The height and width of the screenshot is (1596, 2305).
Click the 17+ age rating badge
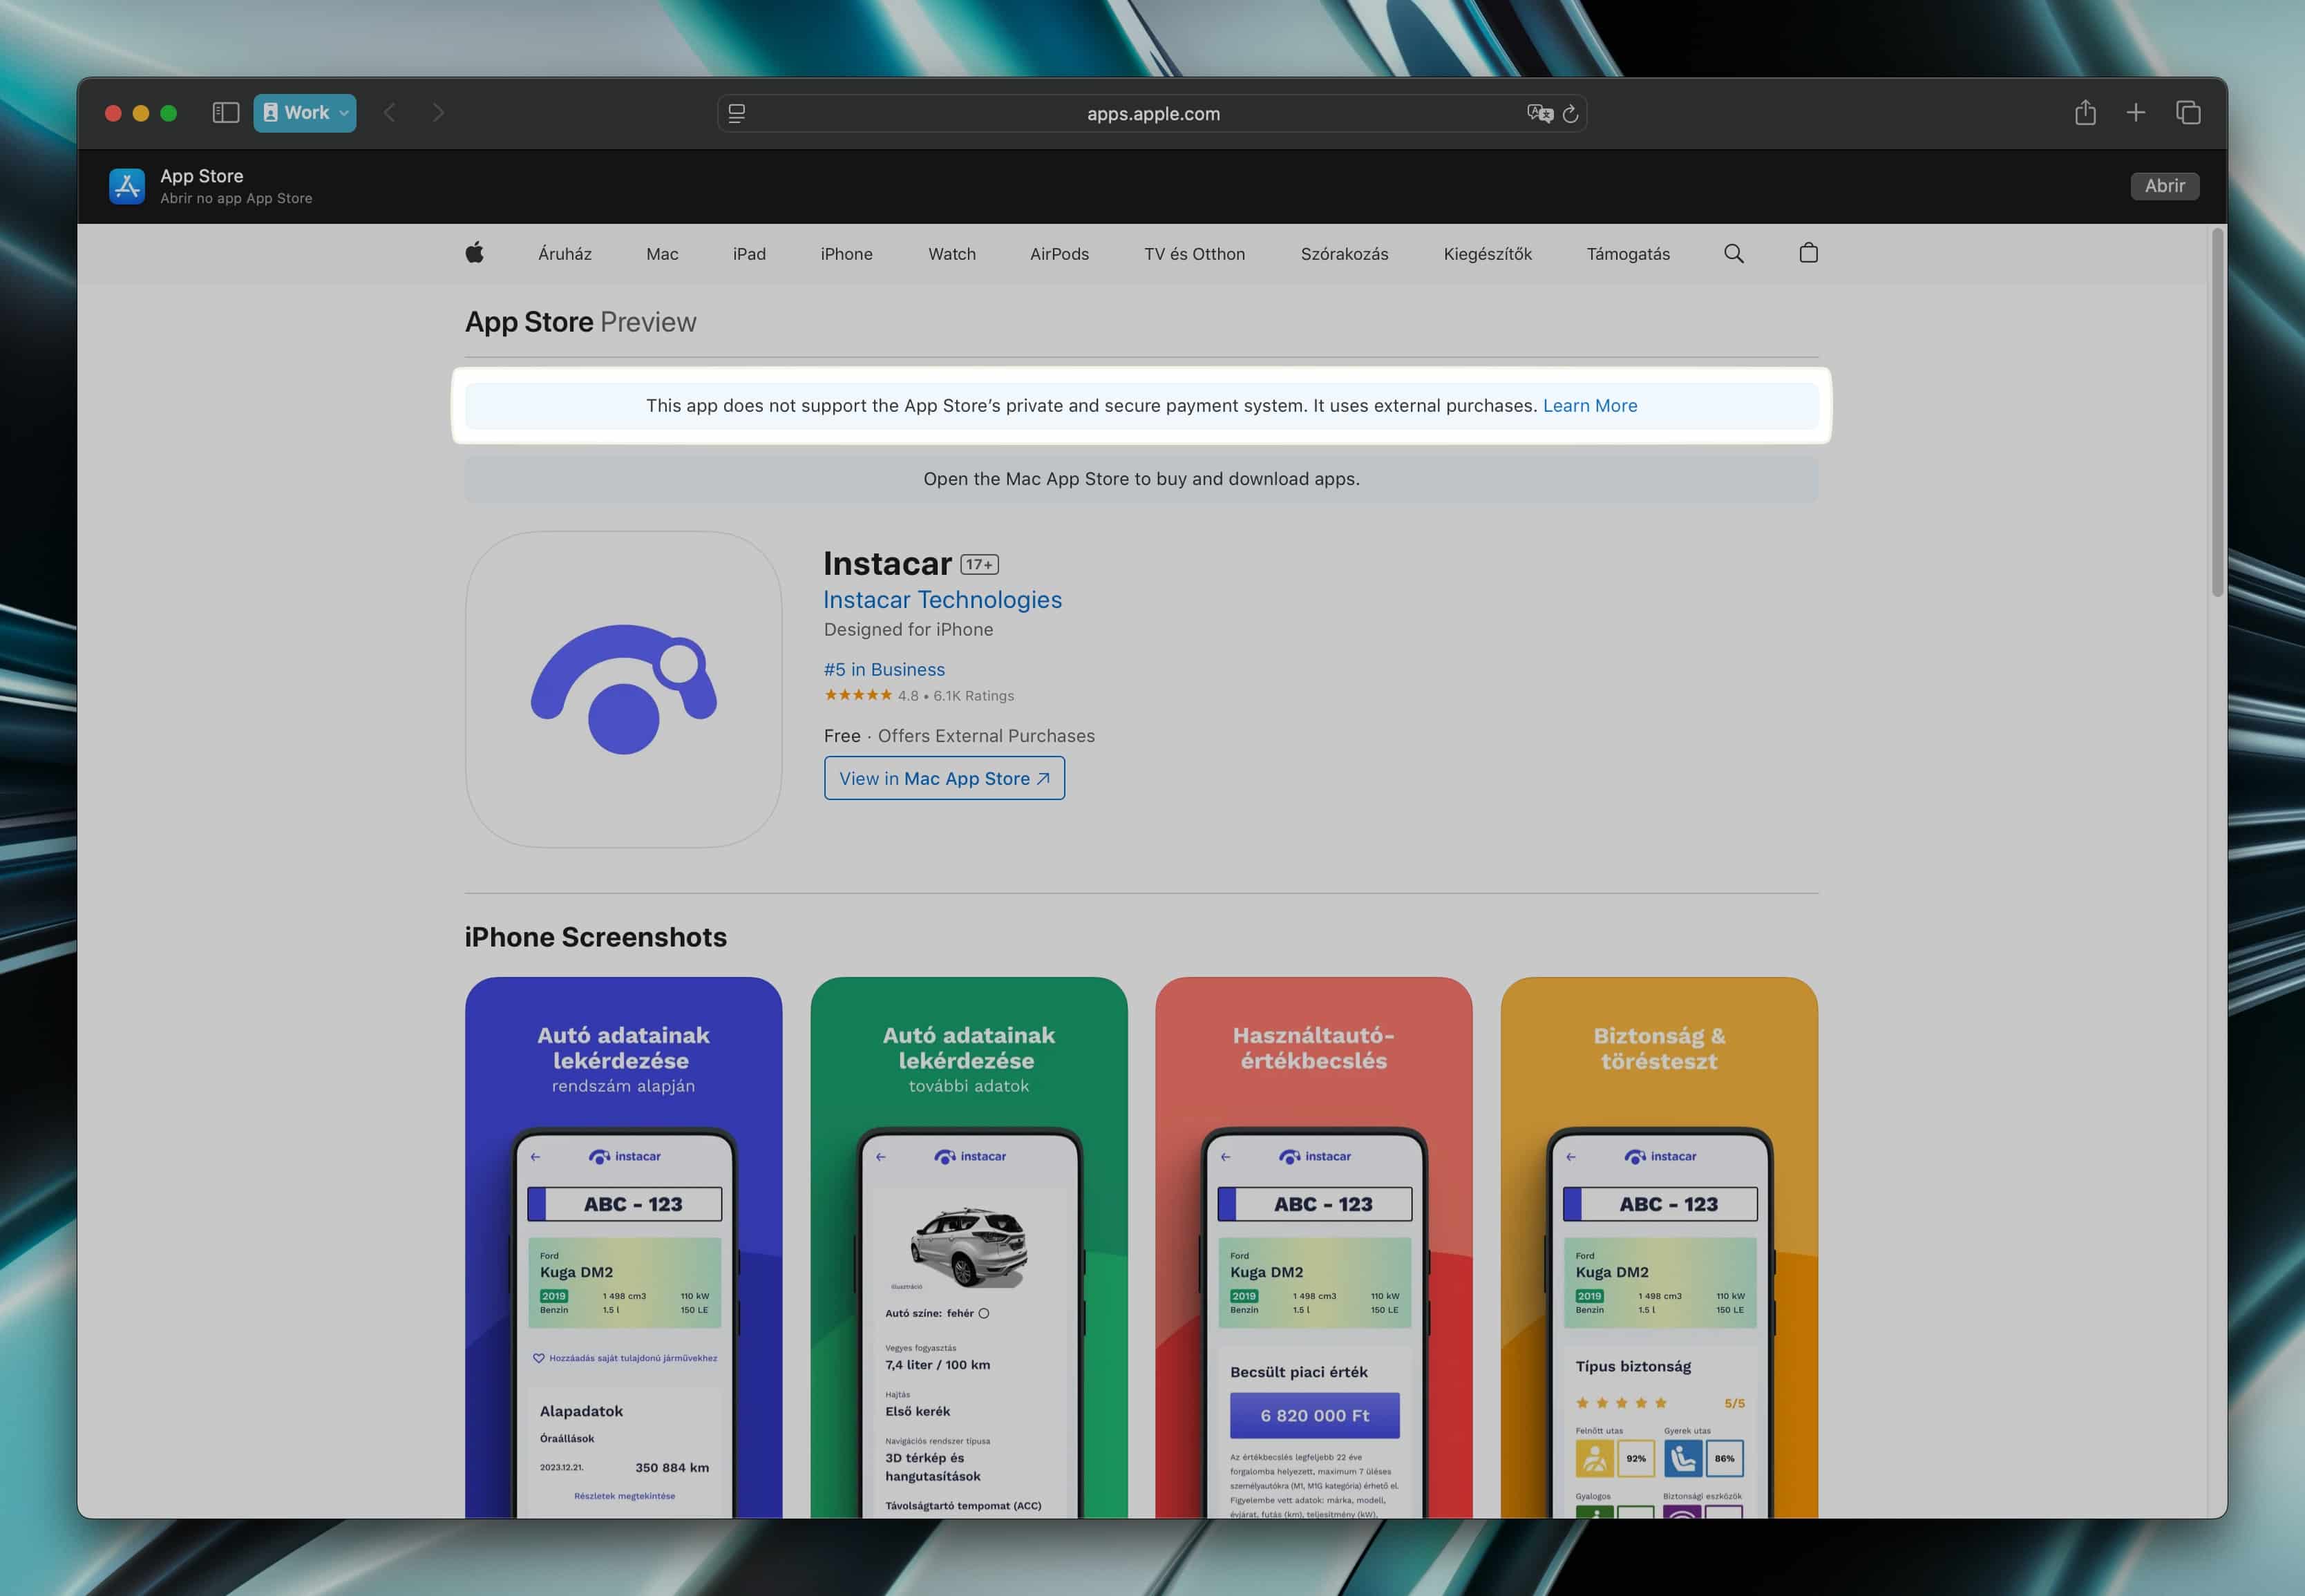click(x=979, y=564)
